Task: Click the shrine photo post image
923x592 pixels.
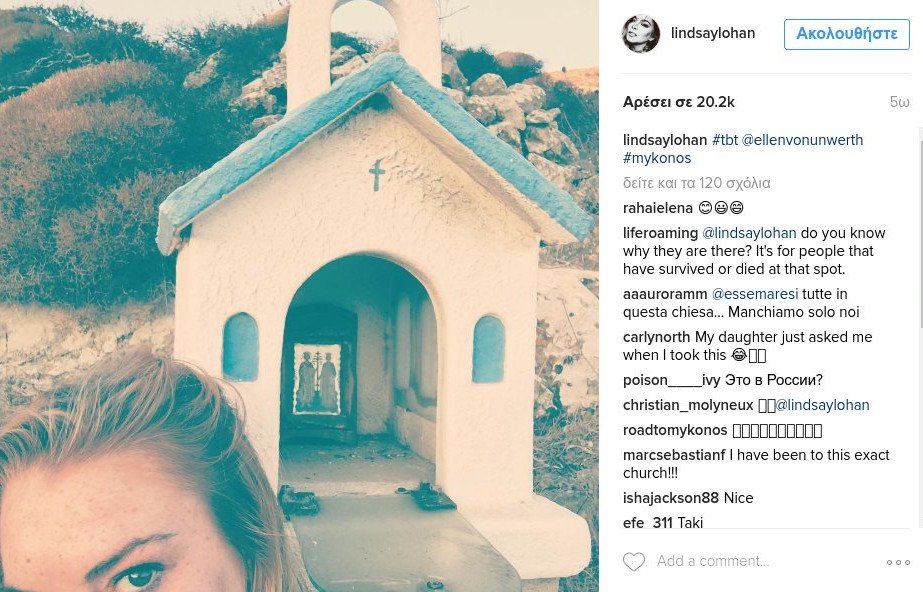Action: [x=299, y=296]
